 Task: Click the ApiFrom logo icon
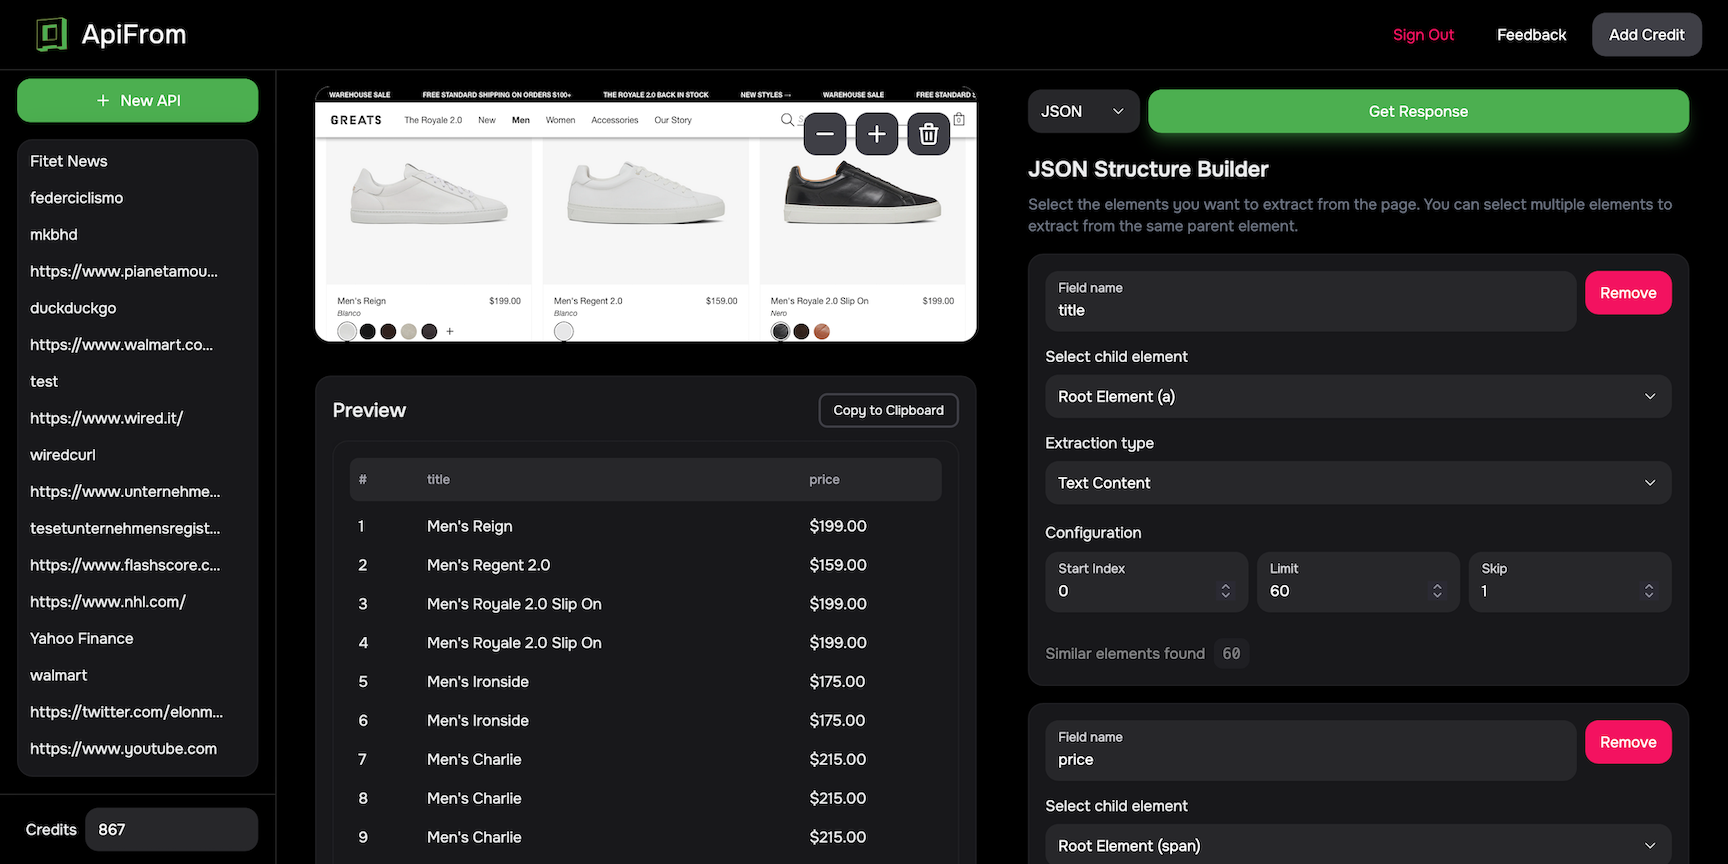click(x=51, y=34)
